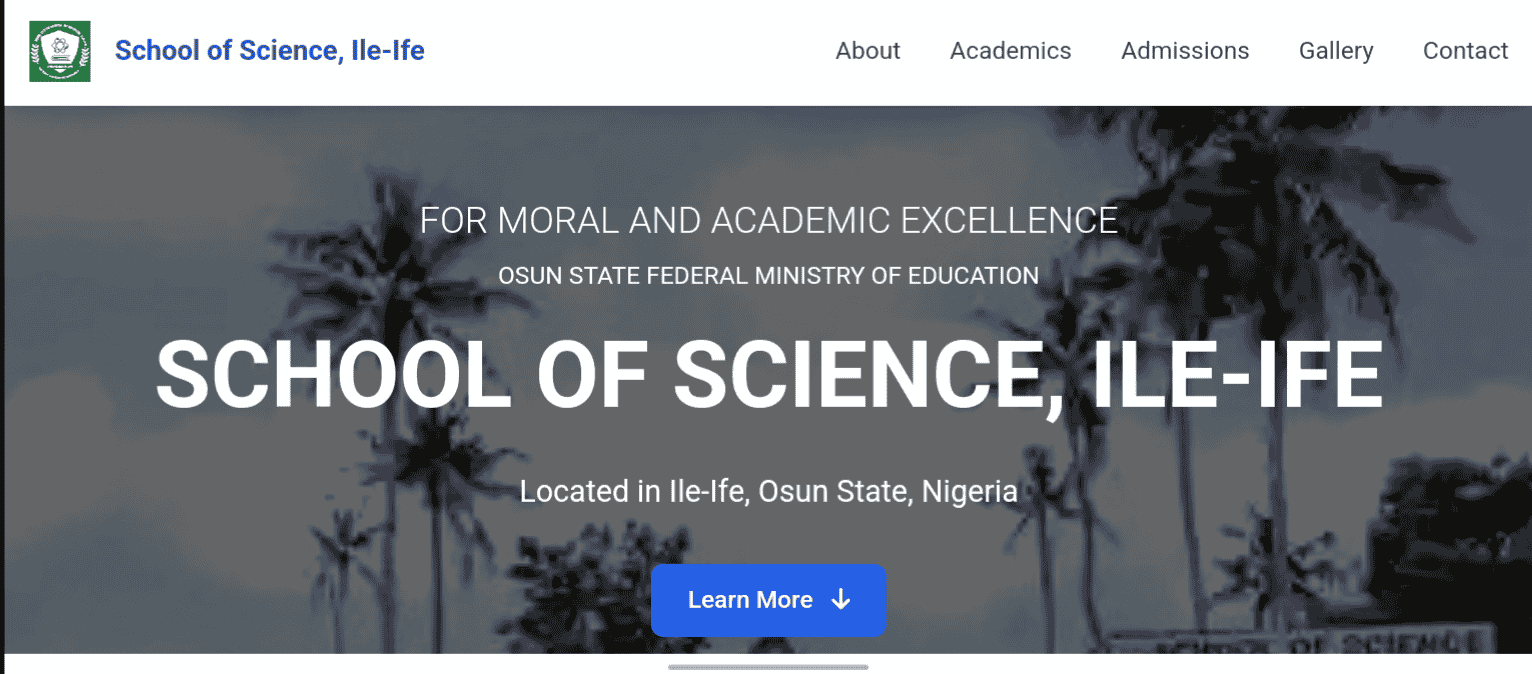Navigate to the Contact page
This screenshot has height=674, width=1532.
[x=1465, y=51]
